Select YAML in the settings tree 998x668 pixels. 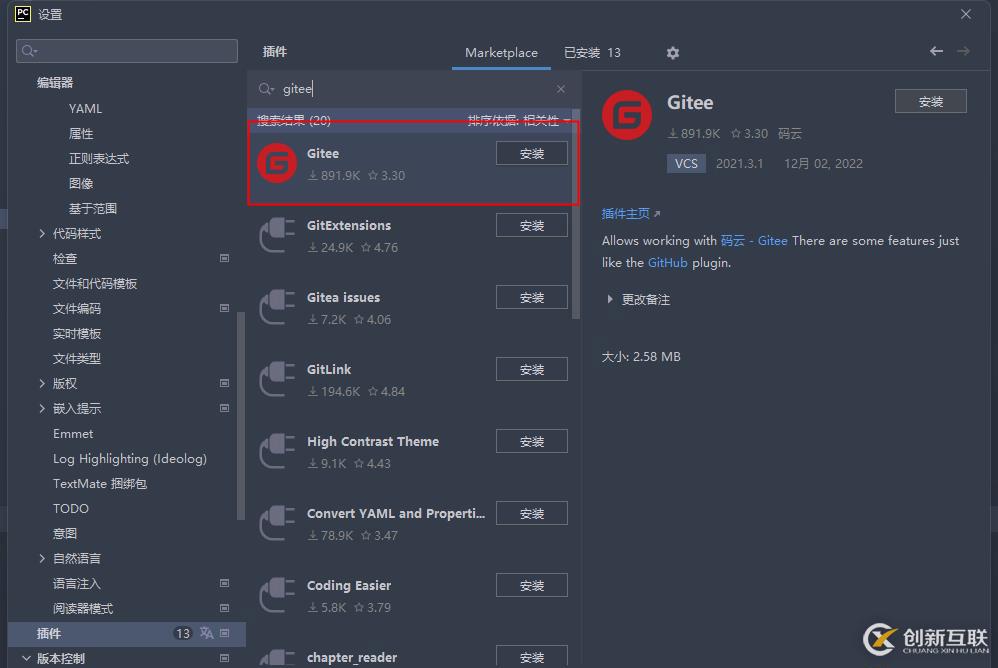coord(85,108)
